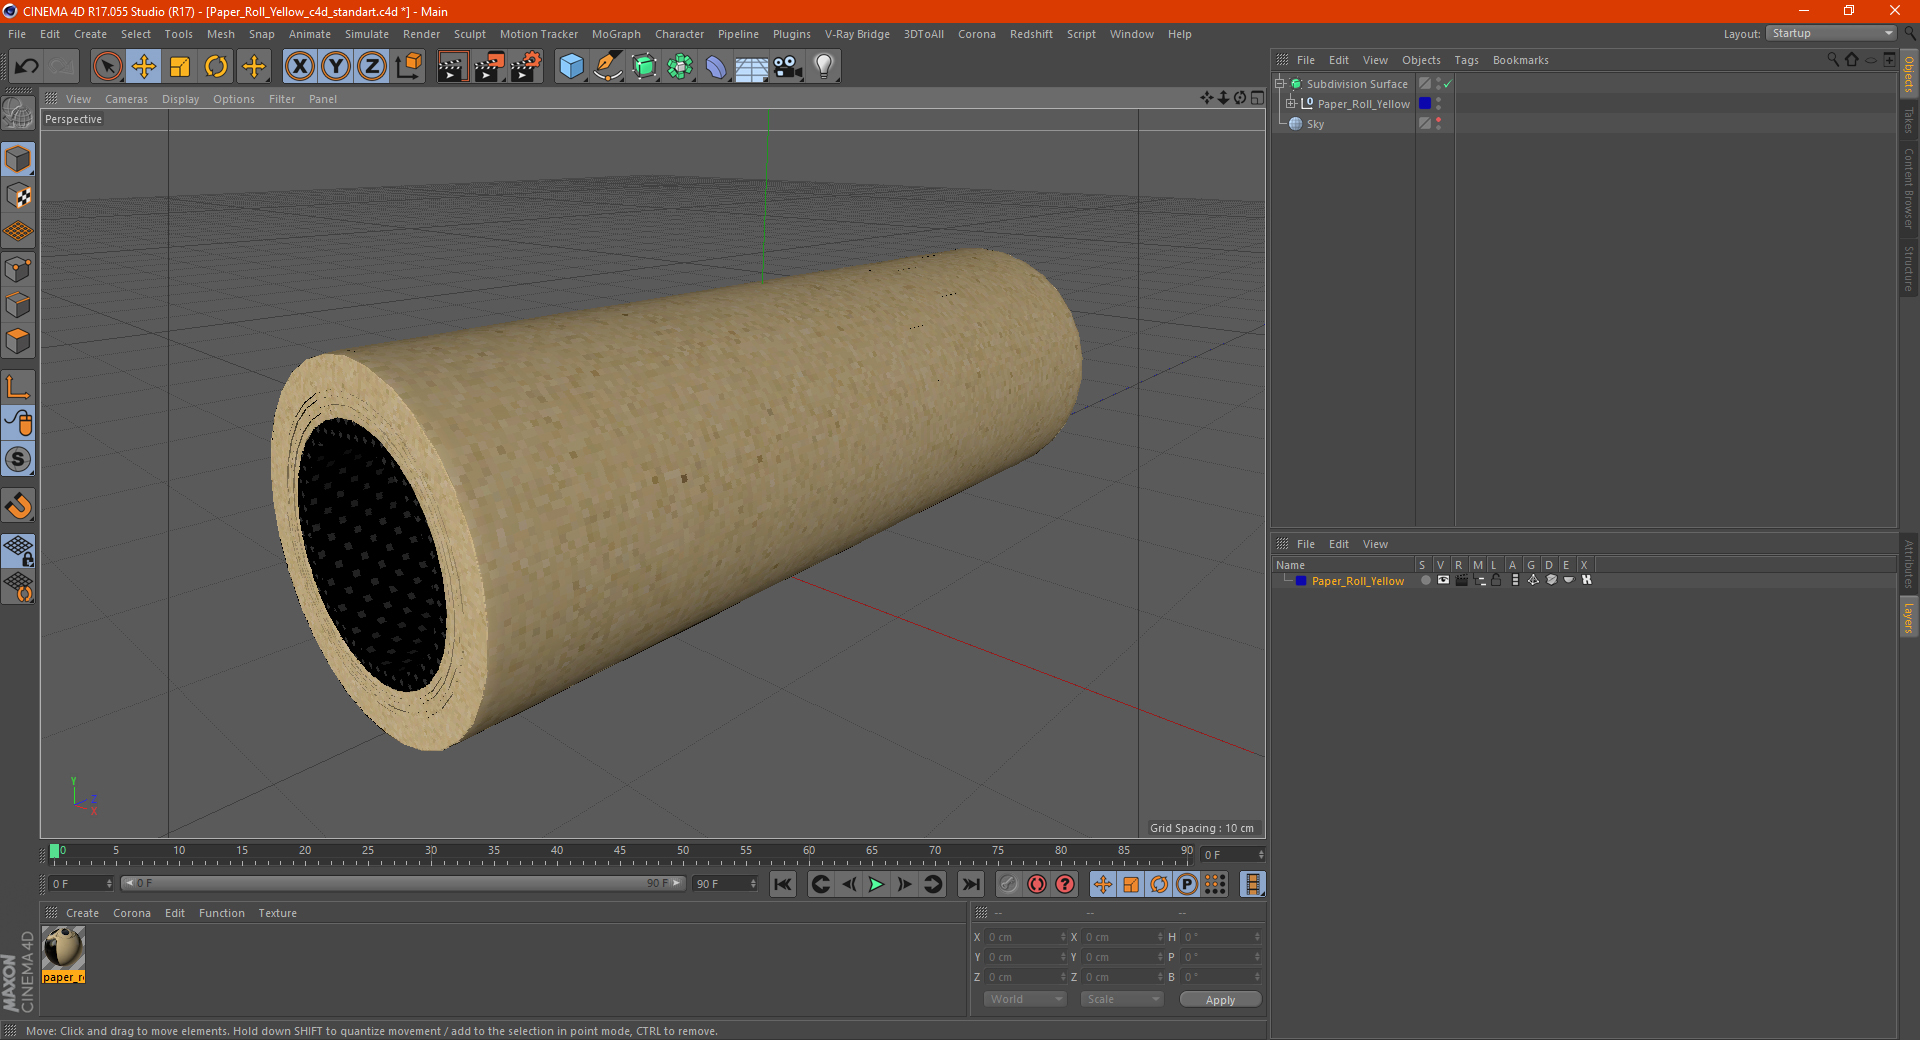Open the Redshift menu
The width and height of the screenshot is (1920, 1040).
[1031, 34]
